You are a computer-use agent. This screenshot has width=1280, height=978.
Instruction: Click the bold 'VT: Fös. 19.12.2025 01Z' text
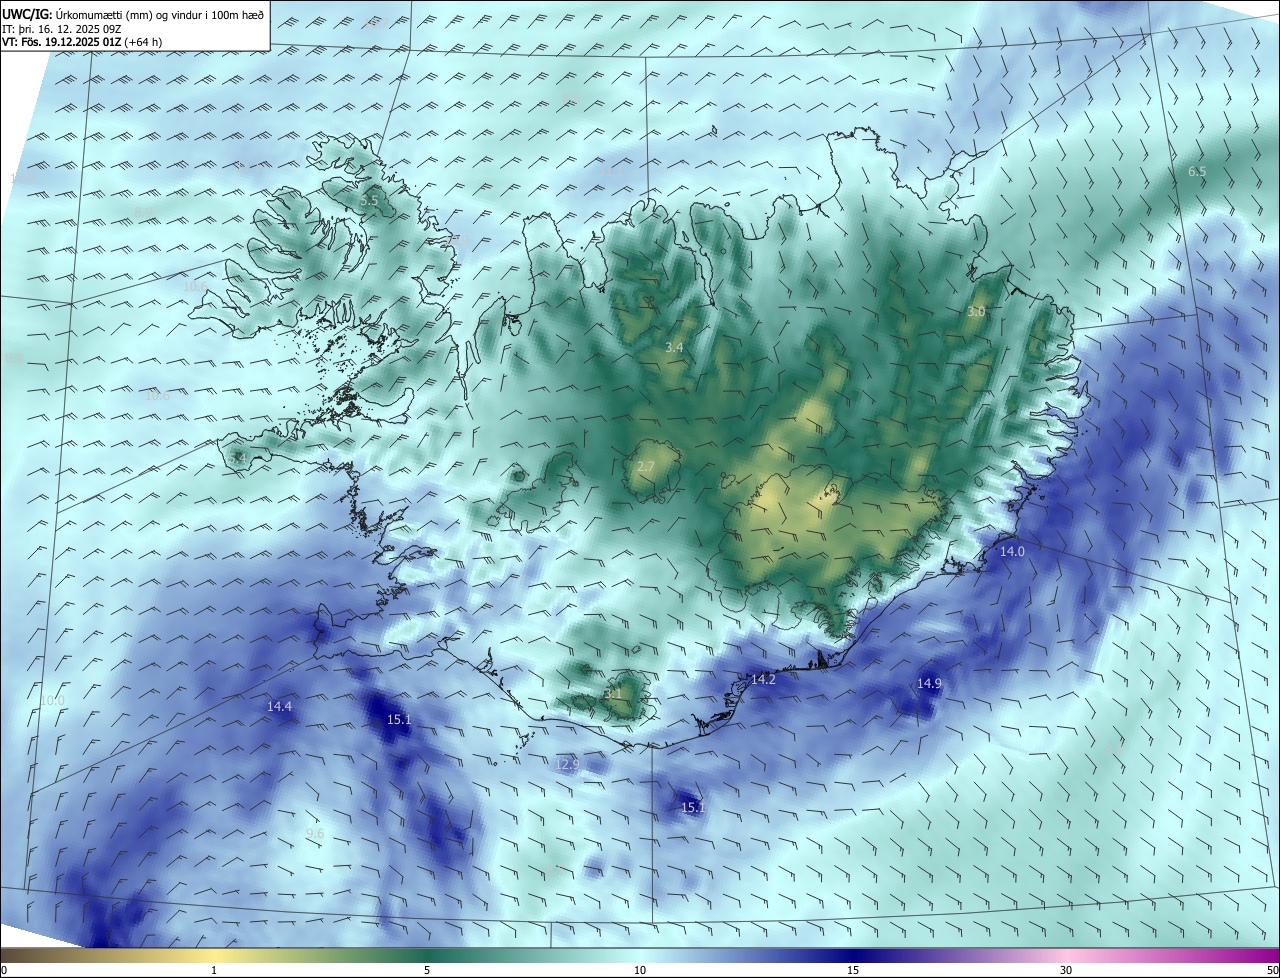point(61,42)
